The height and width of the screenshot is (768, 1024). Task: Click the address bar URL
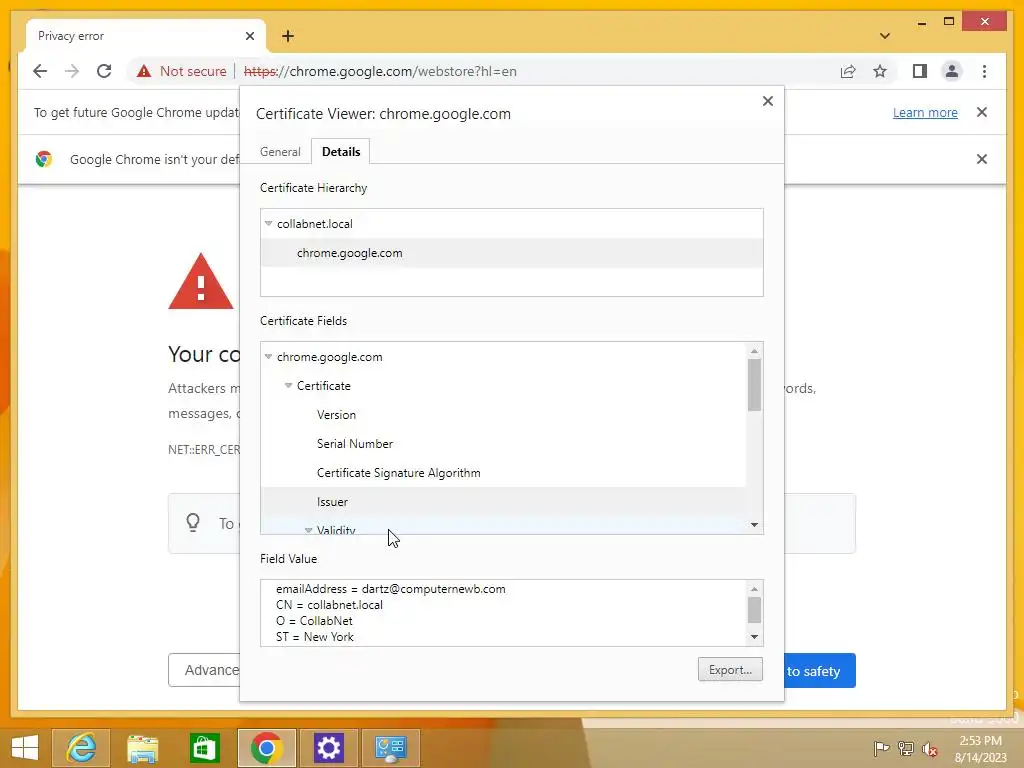coord(379,71)
